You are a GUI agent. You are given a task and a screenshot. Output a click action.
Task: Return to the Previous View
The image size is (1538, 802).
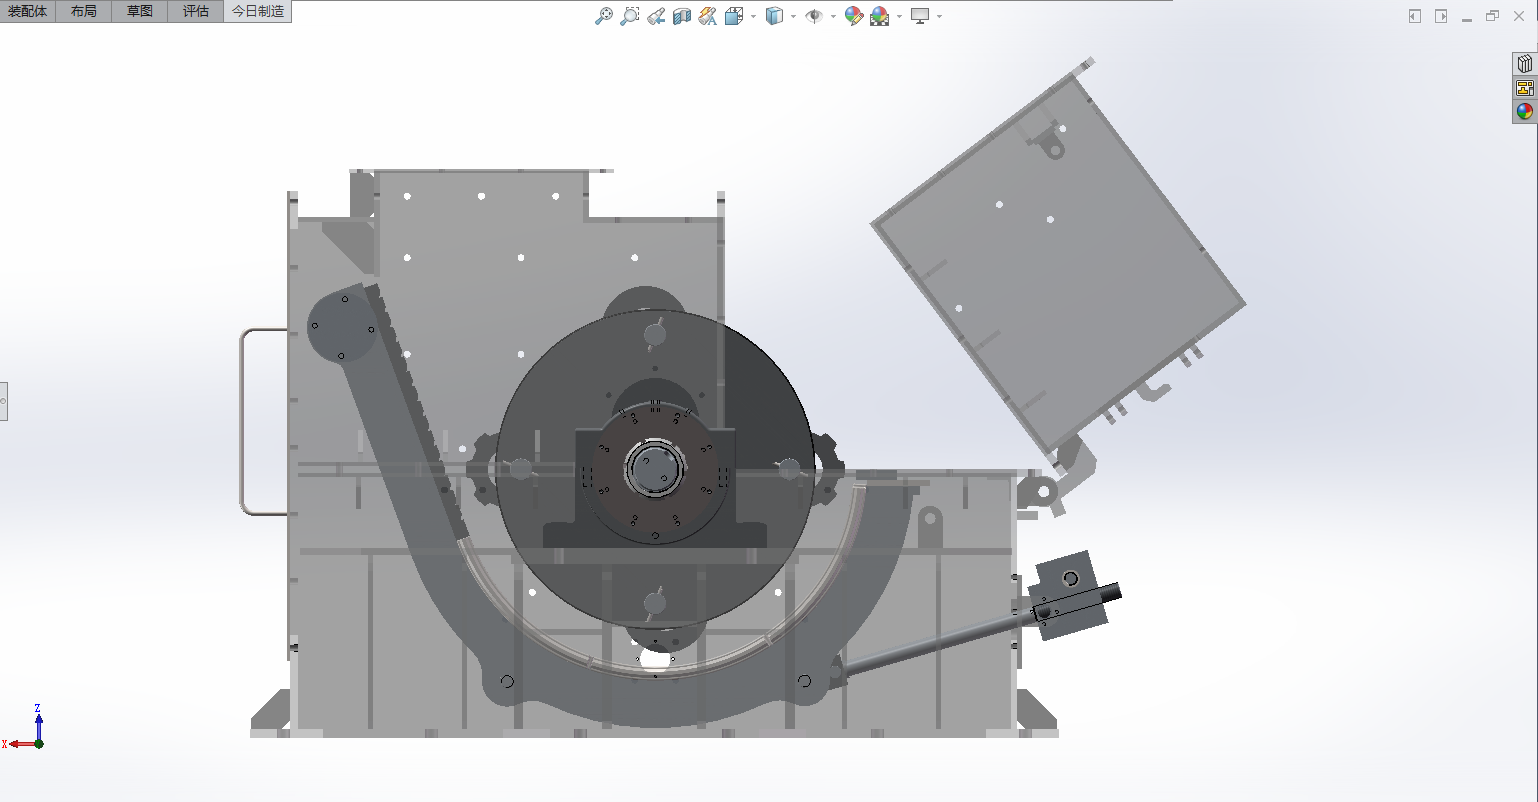pyautogui.click(x=656, y=16)
